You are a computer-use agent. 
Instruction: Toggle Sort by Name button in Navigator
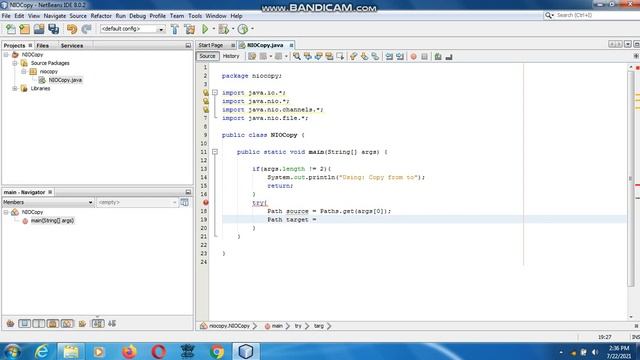point(98,323)
